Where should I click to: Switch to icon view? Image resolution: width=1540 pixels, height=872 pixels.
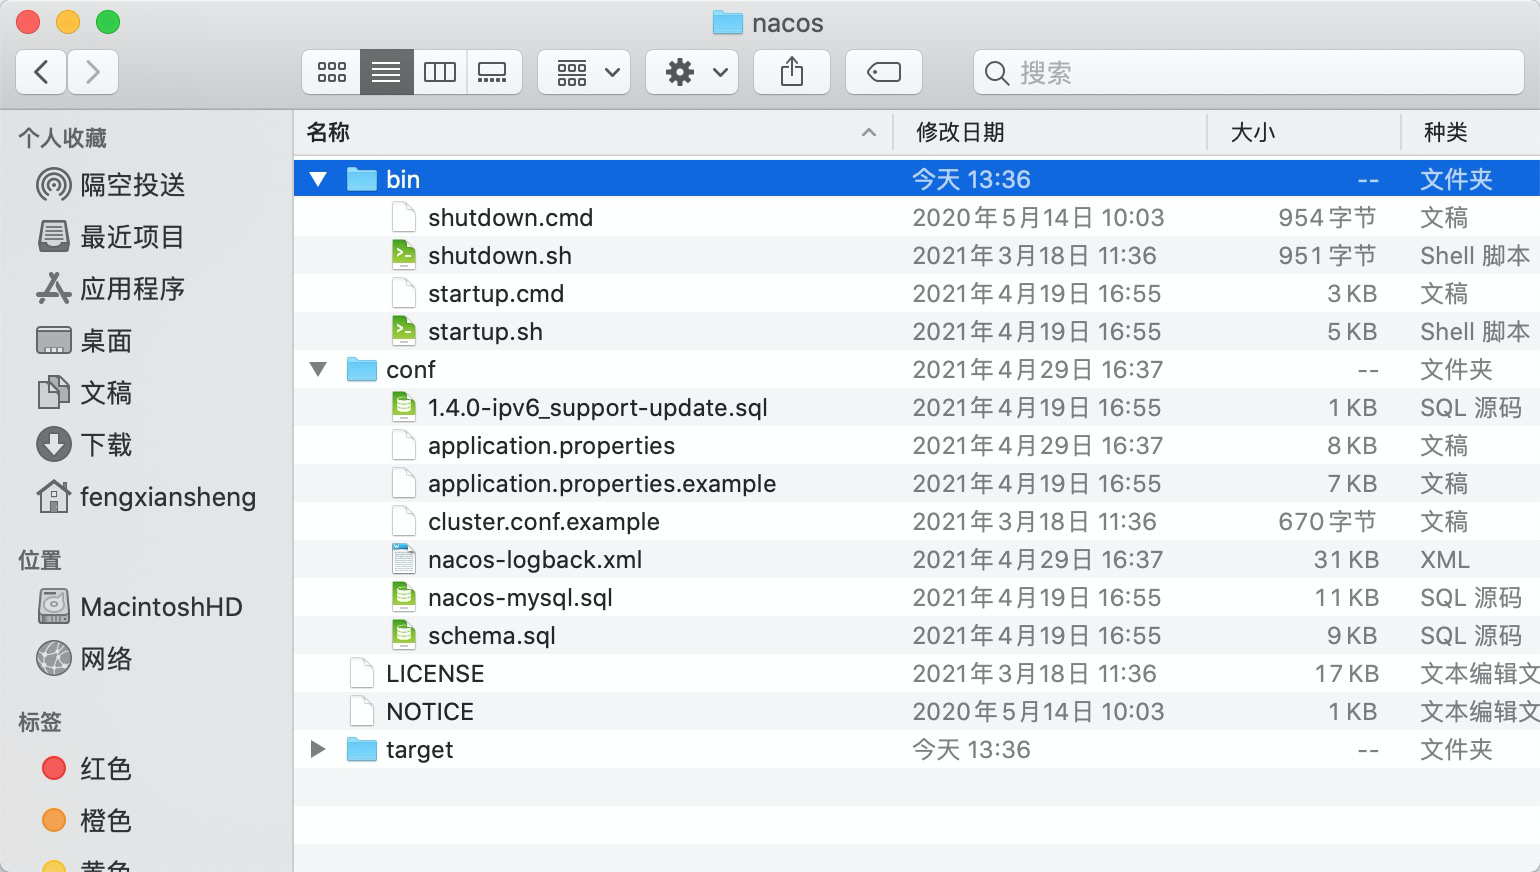point(331,72)
